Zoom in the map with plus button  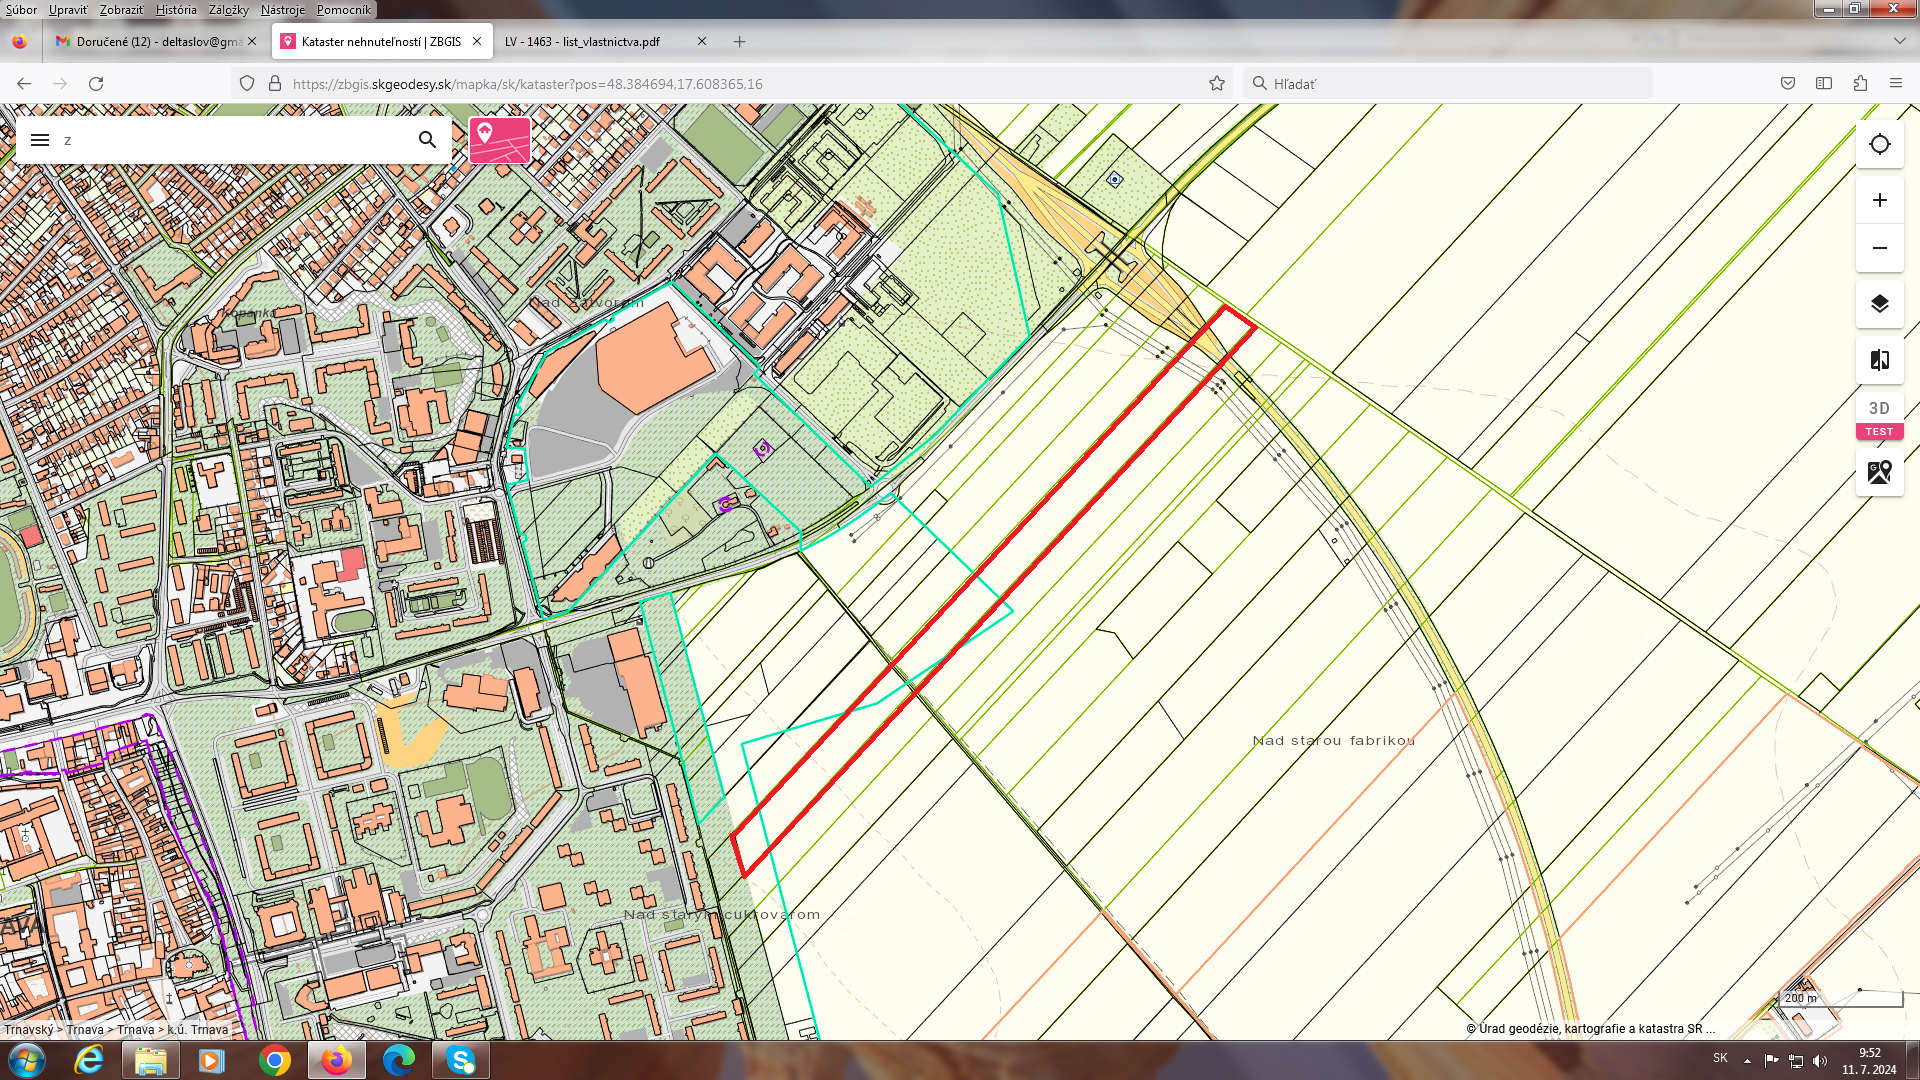1879,200
